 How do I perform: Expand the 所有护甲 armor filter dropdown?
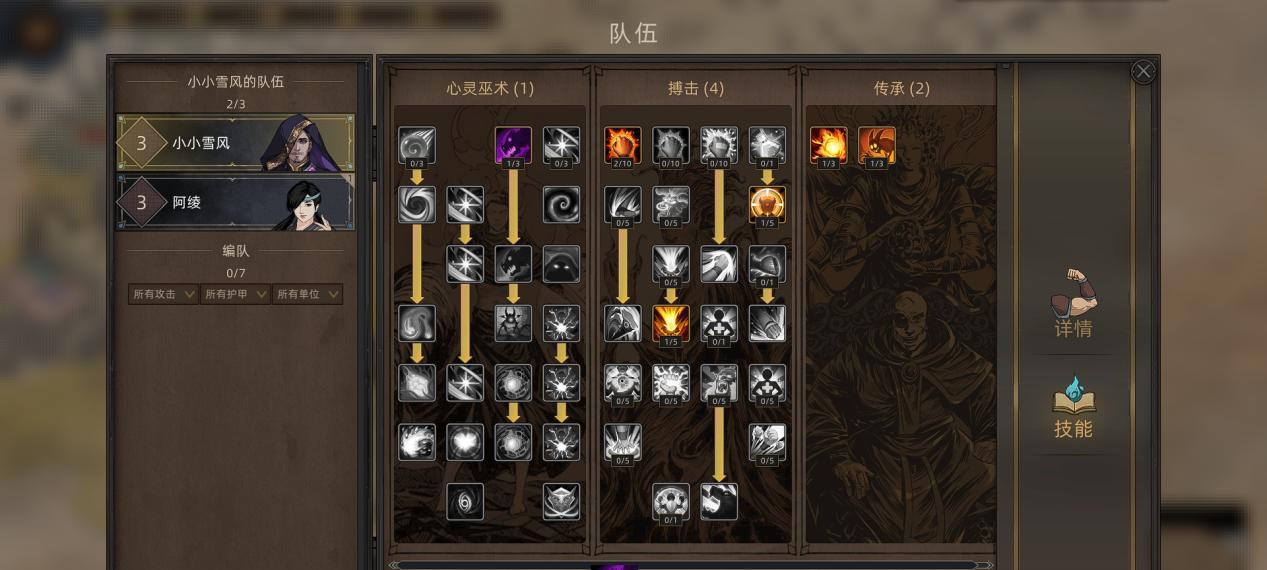click(x=235, y=294)
